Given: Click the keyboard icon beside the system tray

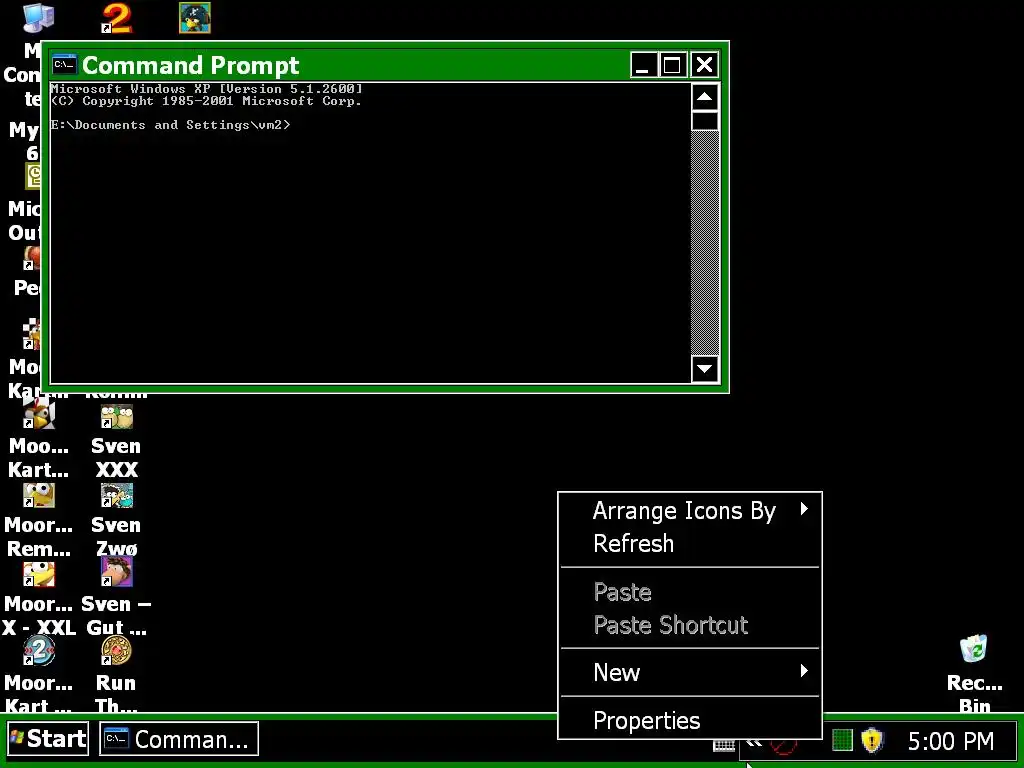Looking at the screenshot, I should [x=724, y=745].
